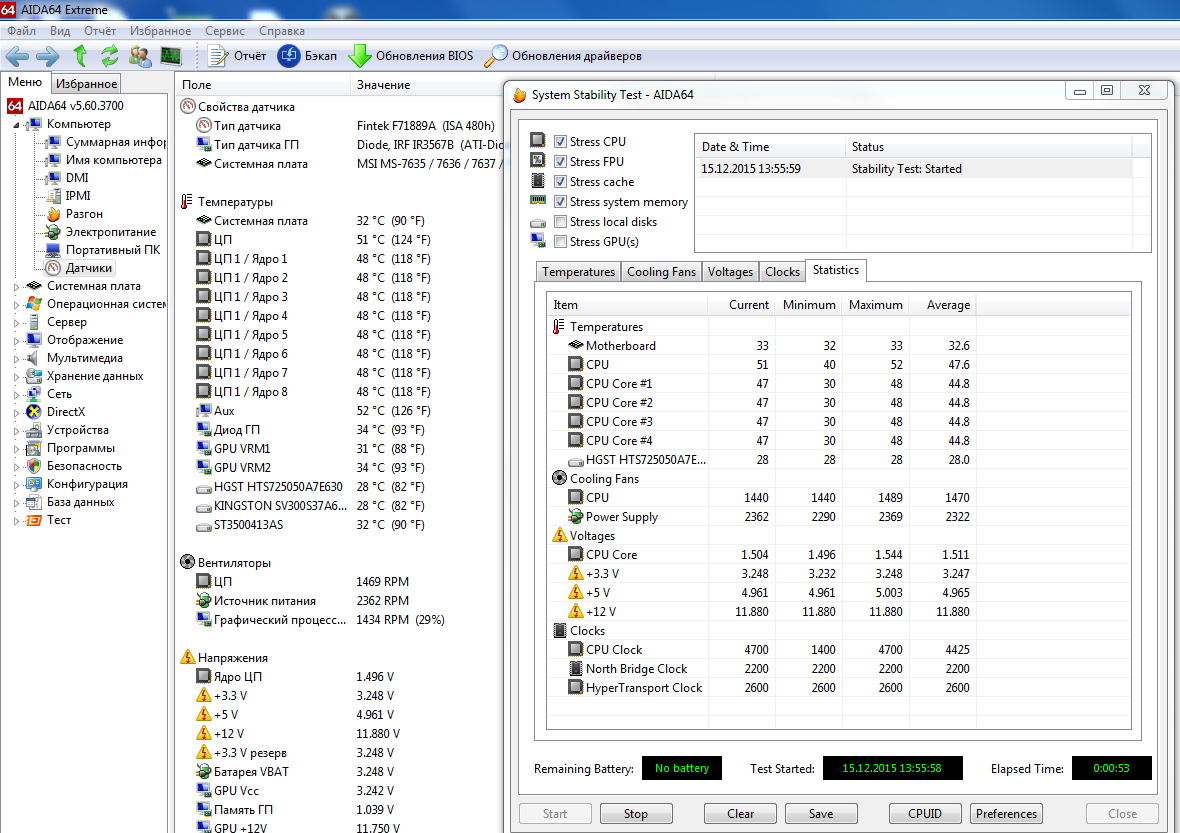Click the Refresh toolbar icon
The width and height of the screenshot is (1180, 833).
110,56
